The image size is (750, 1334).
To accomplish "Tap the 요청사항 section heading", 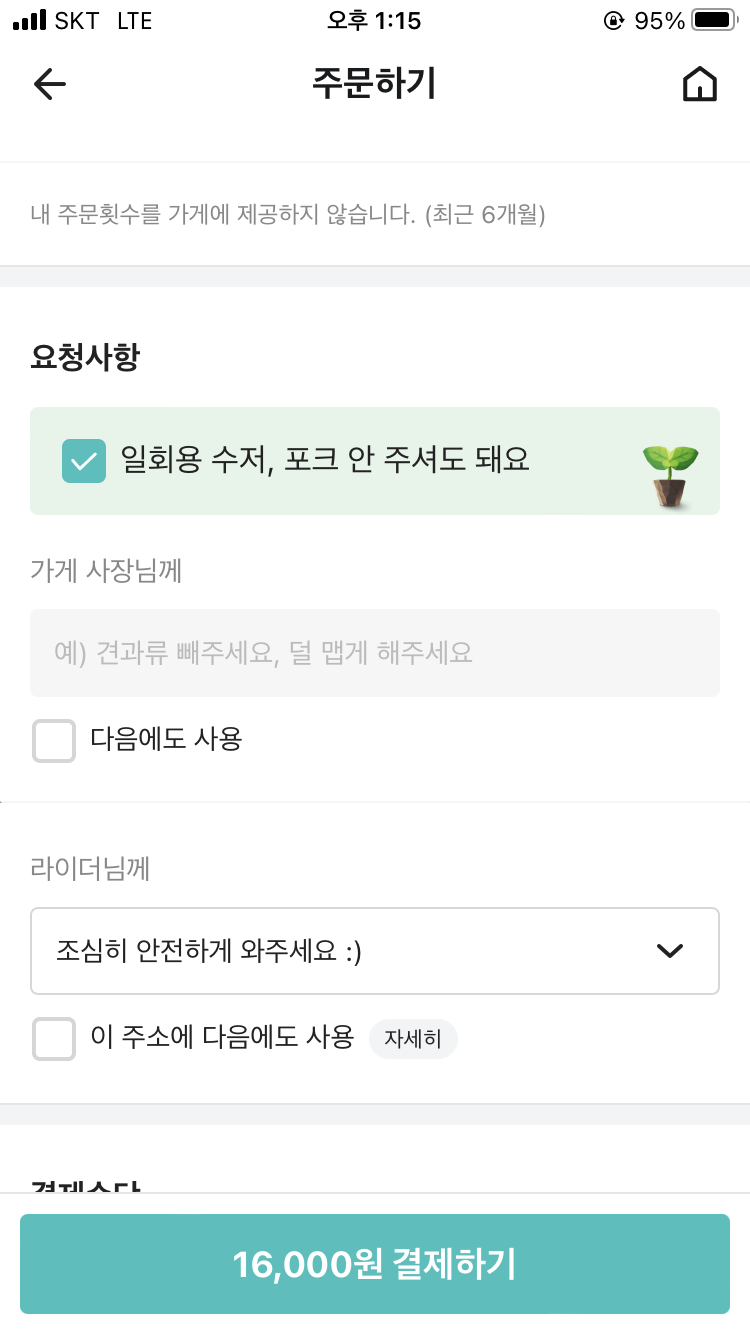I will click(85, 357).
